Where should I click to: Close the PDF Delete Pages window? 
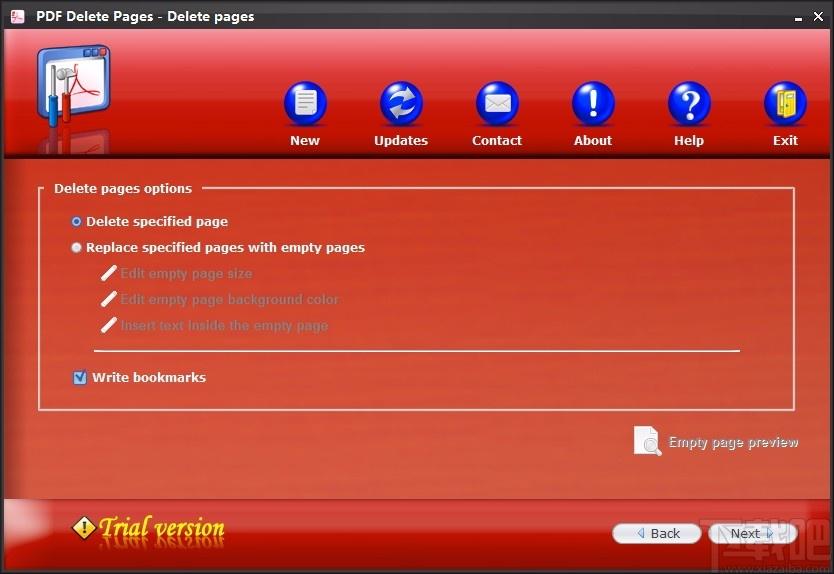819,16
